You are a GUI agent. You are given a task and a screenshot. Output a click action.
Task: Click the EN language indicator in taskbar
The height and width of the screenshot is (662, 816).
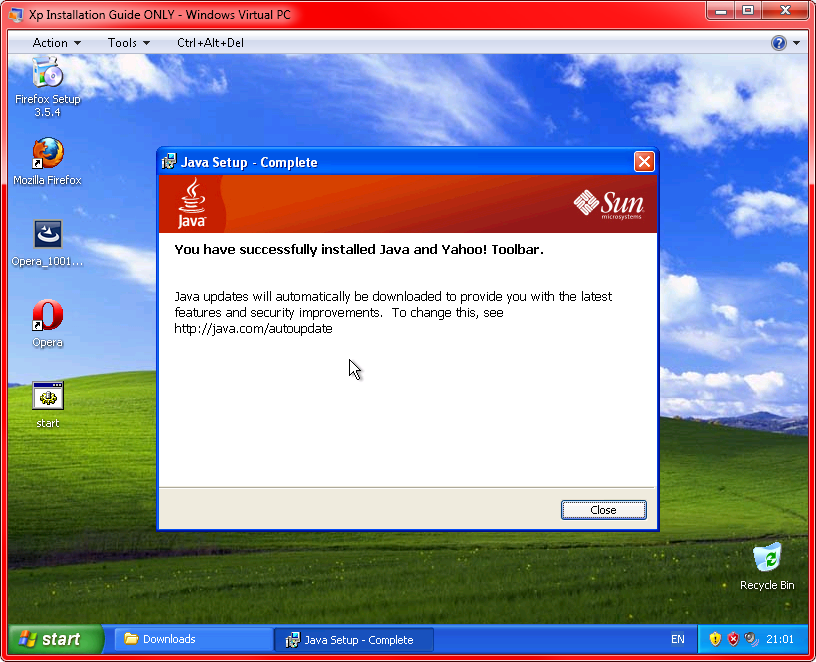pos(678,639)
